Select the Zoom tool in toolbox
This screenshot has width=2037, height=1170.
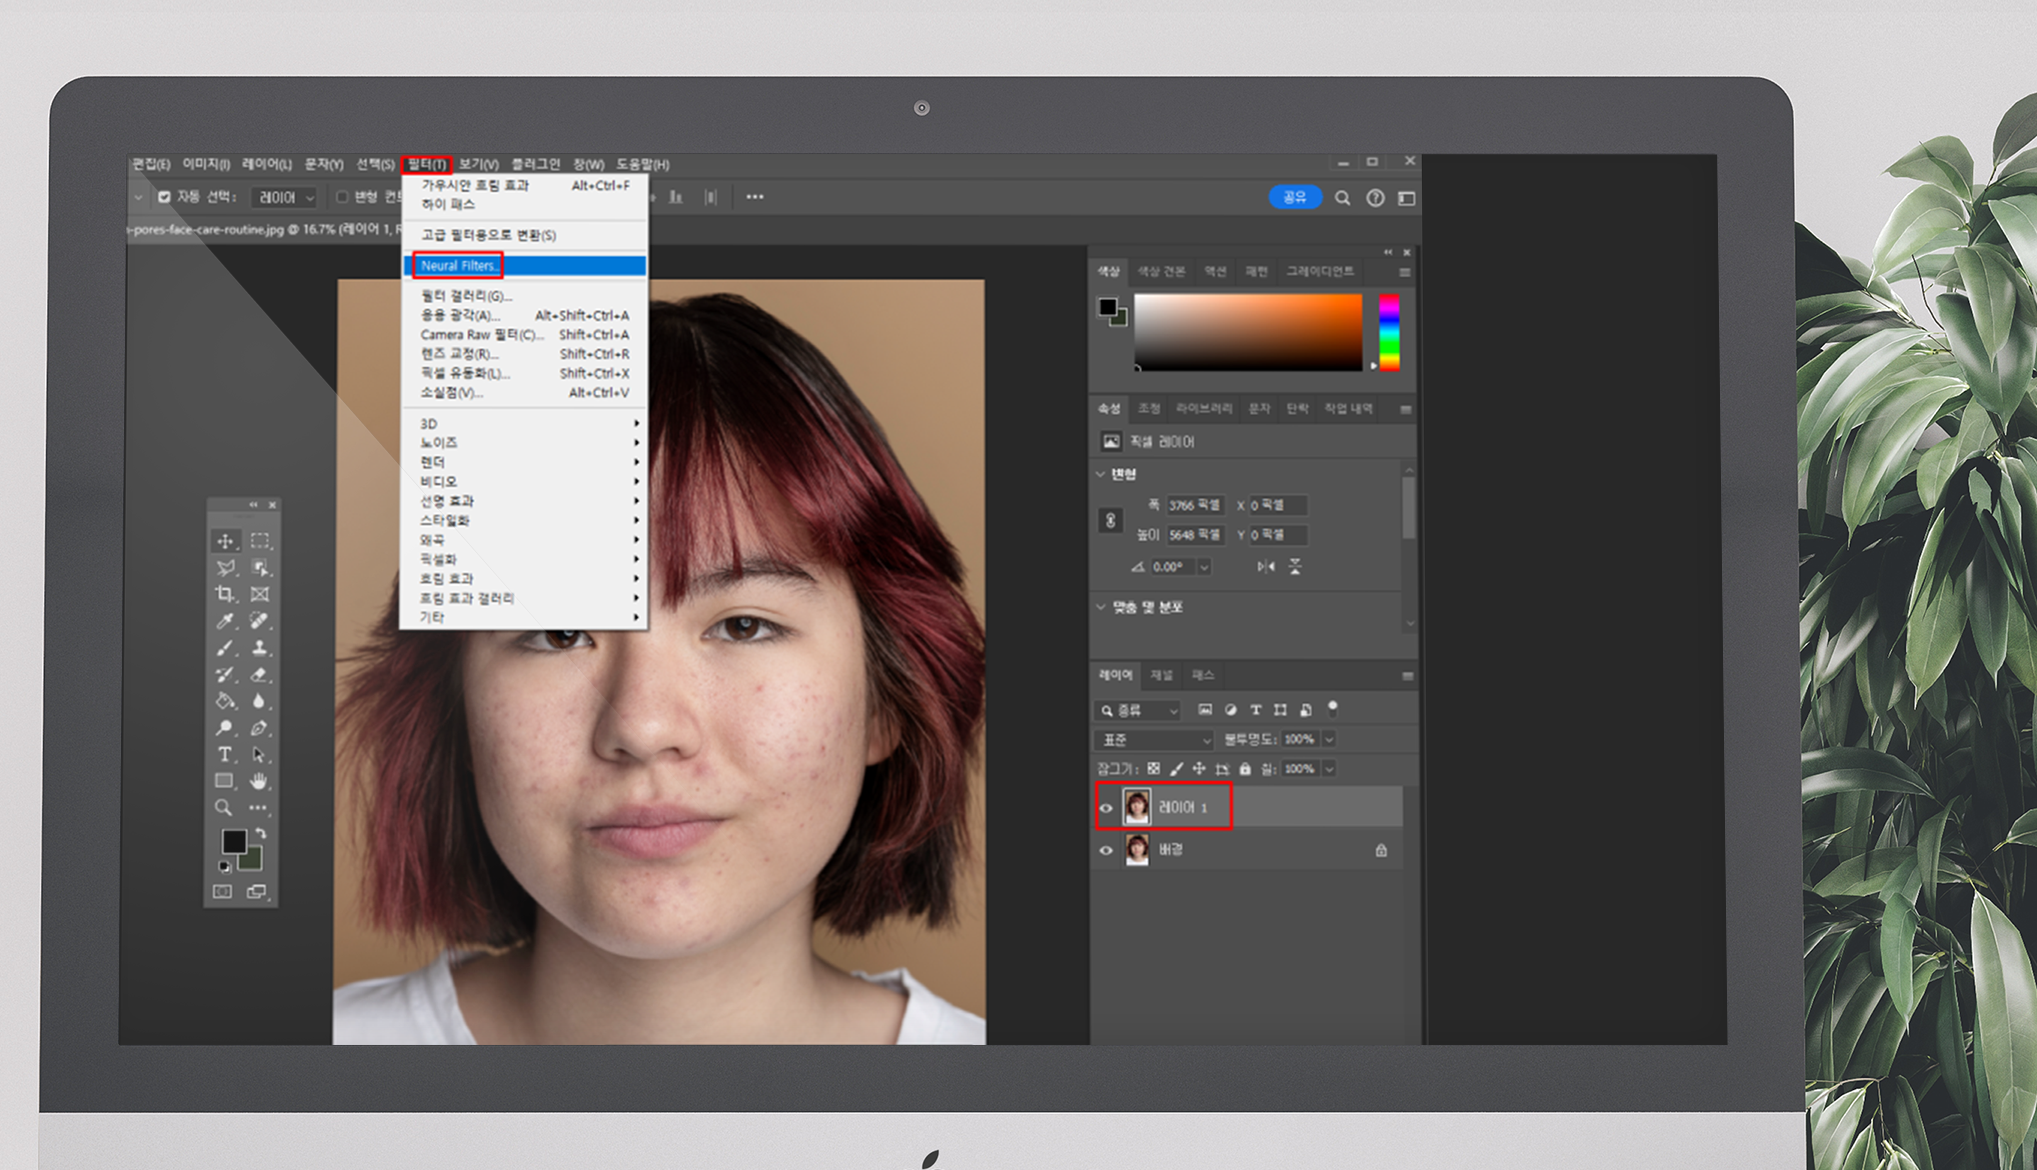[x=224, y=807]
